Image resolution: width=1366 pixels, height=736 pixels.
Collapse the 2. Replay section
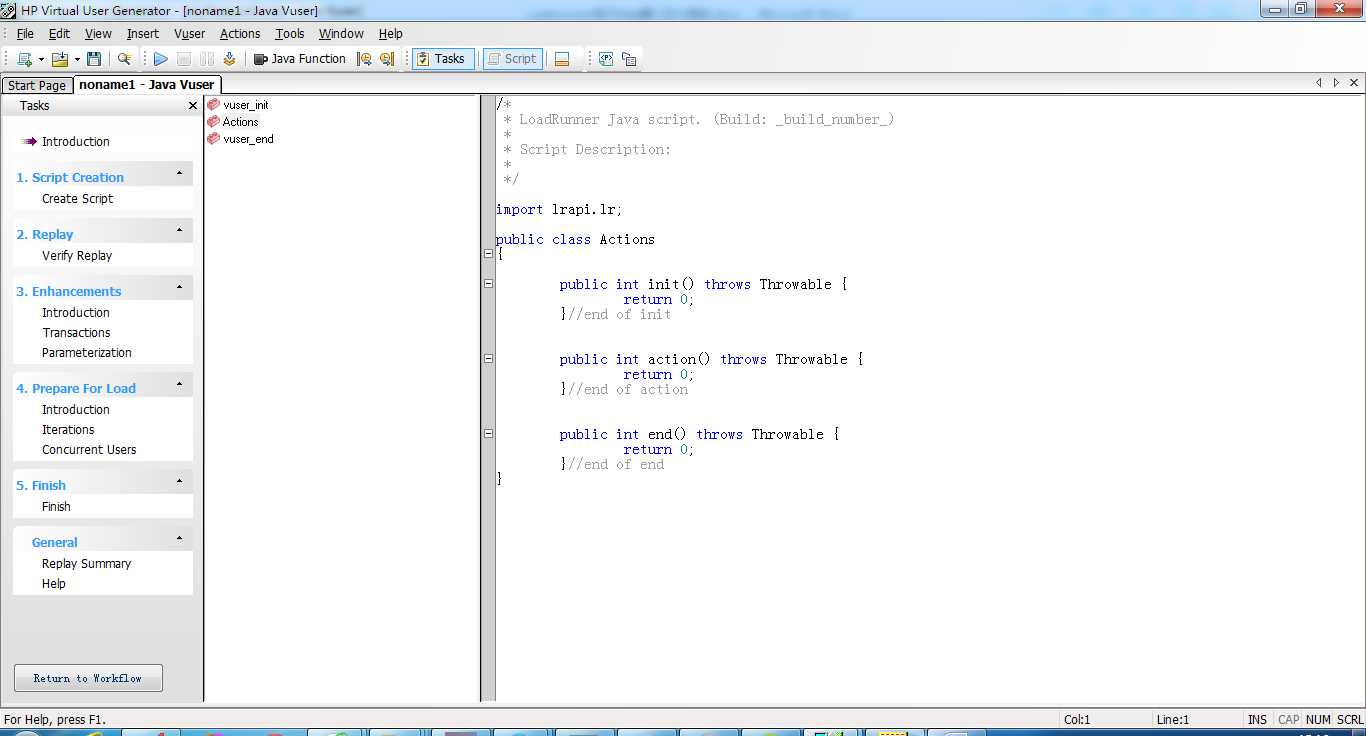point(180,231)
